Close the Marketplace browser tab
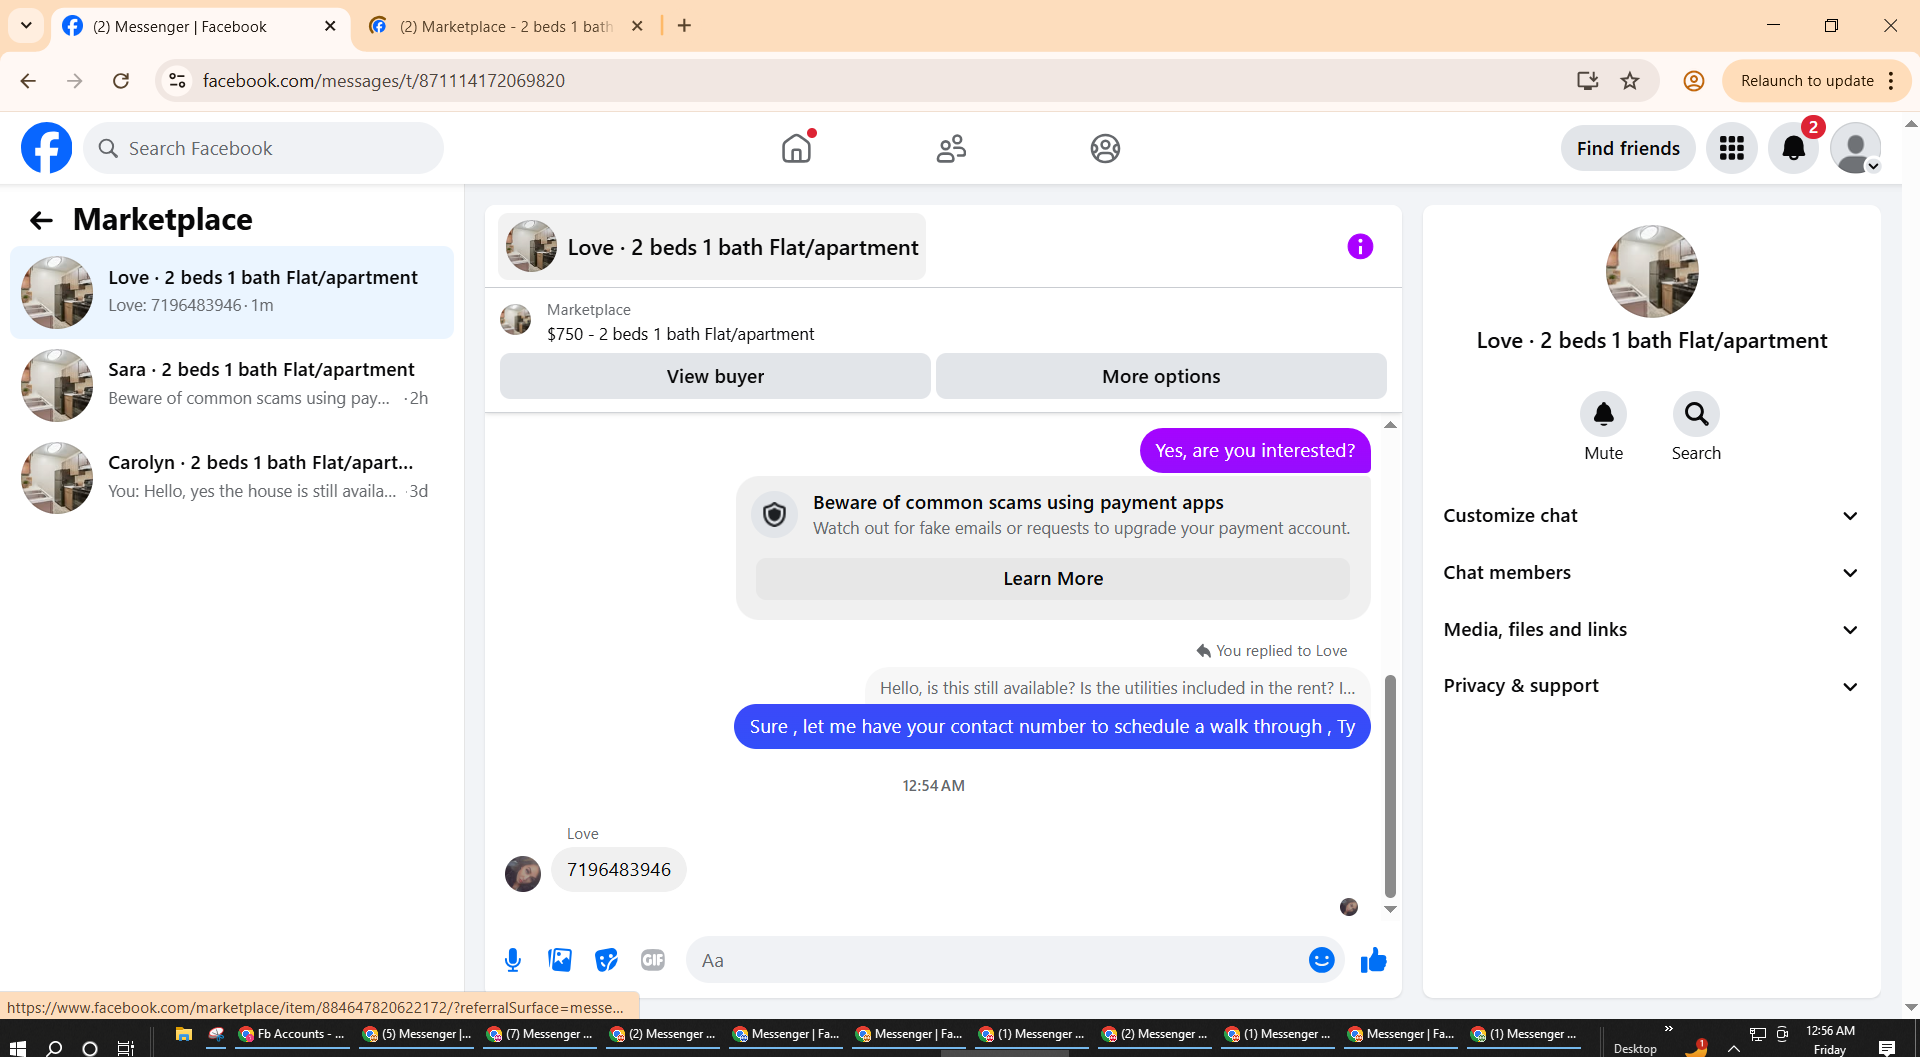 click(x=637, y=26)
